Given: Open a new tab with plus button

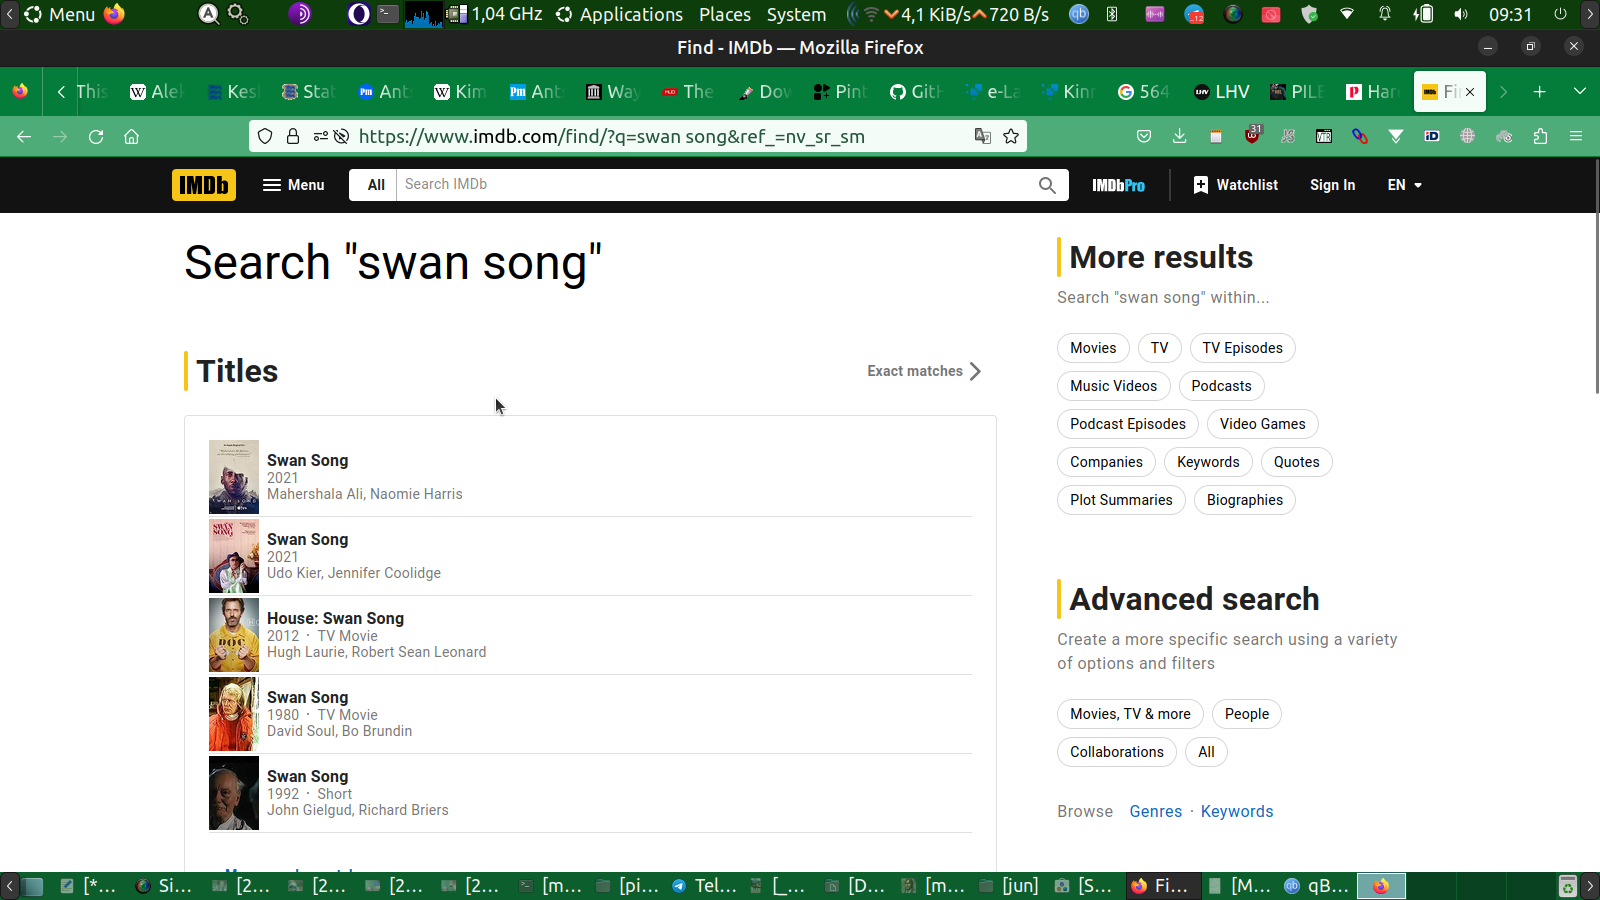Looking at the screenshot, I should pyautogui.click(x=1540, y=92).
